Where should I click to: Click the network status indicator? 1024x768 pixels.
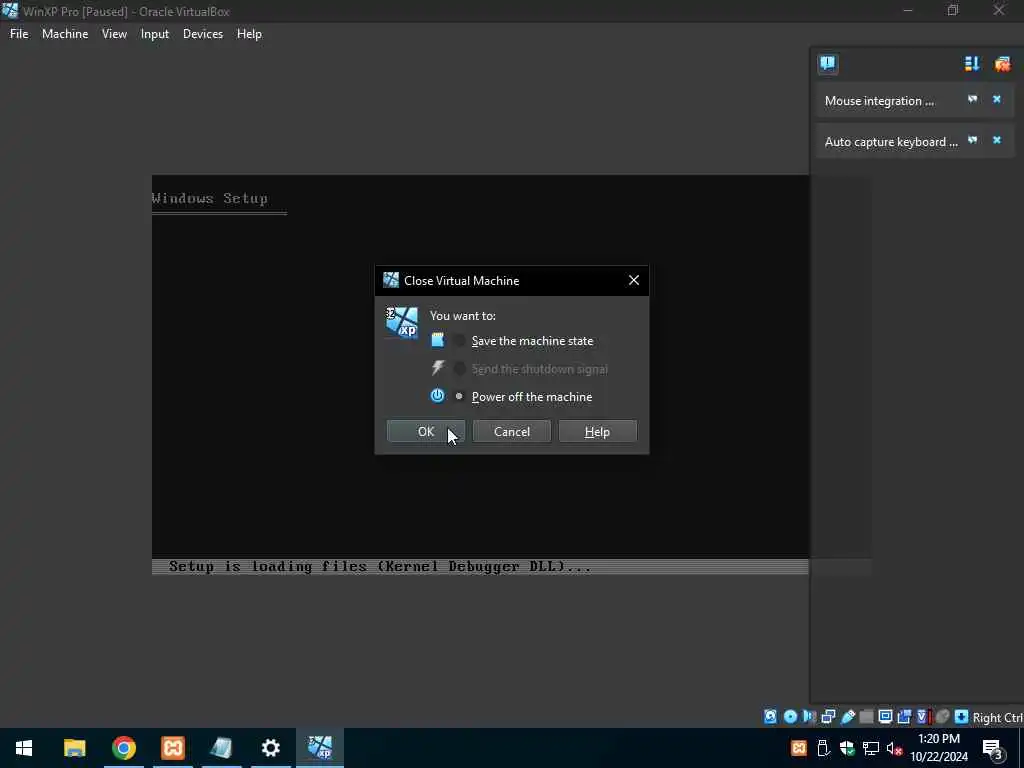(828, 716)
